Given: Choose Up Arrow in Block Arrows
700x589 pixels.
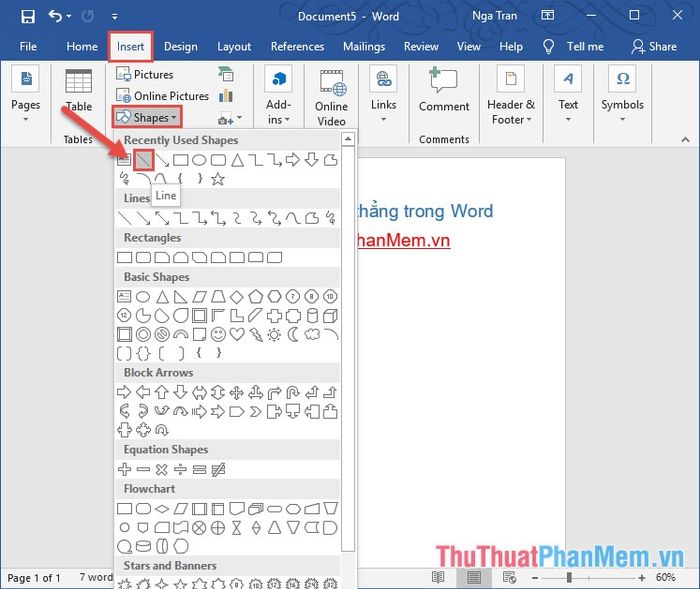Looking at the screenshot, I should (x=162, y=392).
